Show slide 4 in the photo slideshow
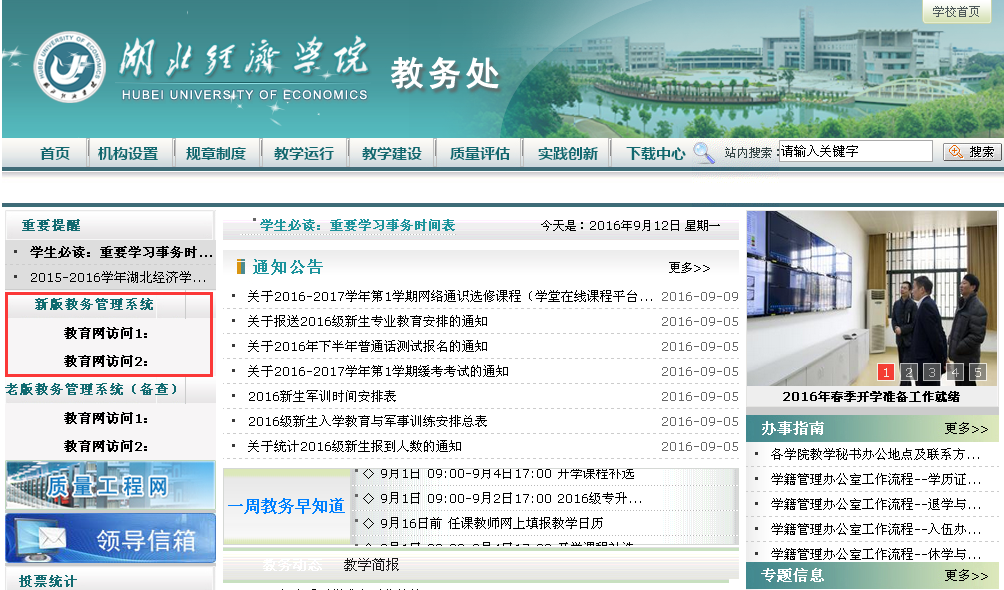1004x590 pixels. [x=955, y=372]
